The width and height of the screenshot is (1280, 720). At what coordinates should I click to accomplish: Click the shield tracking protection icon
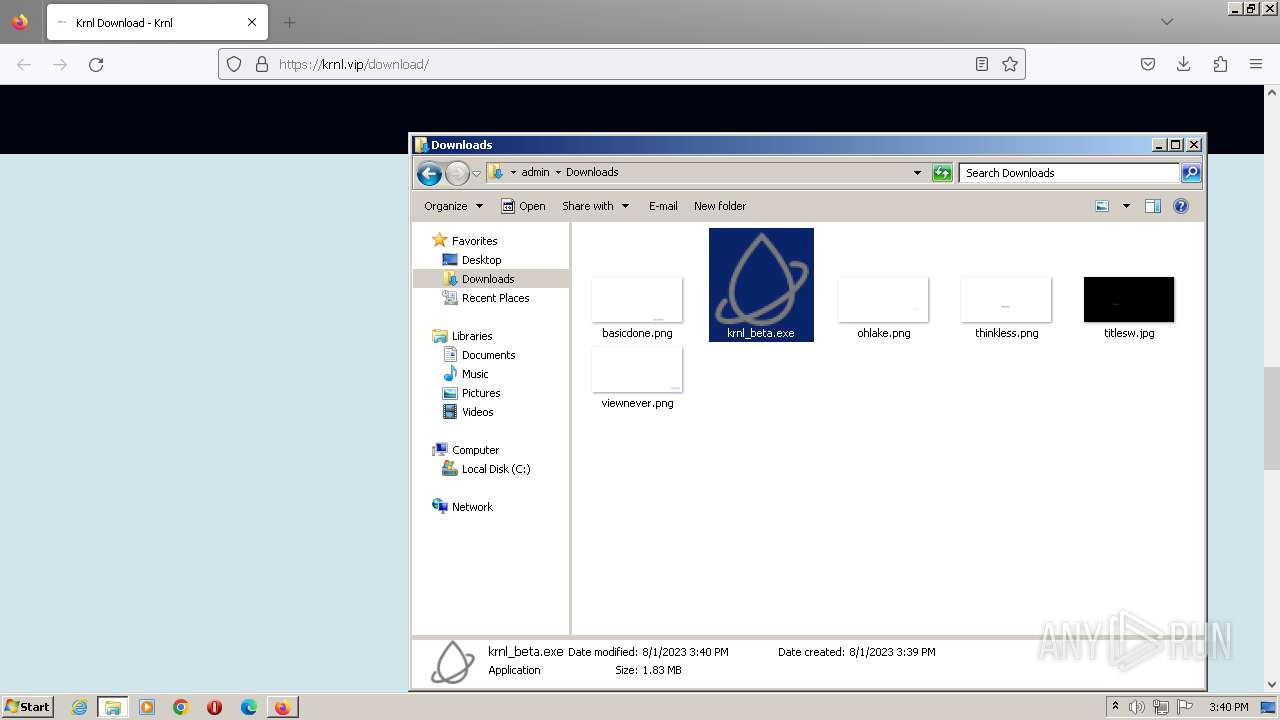pyautogui.click(x=234, y=64)
